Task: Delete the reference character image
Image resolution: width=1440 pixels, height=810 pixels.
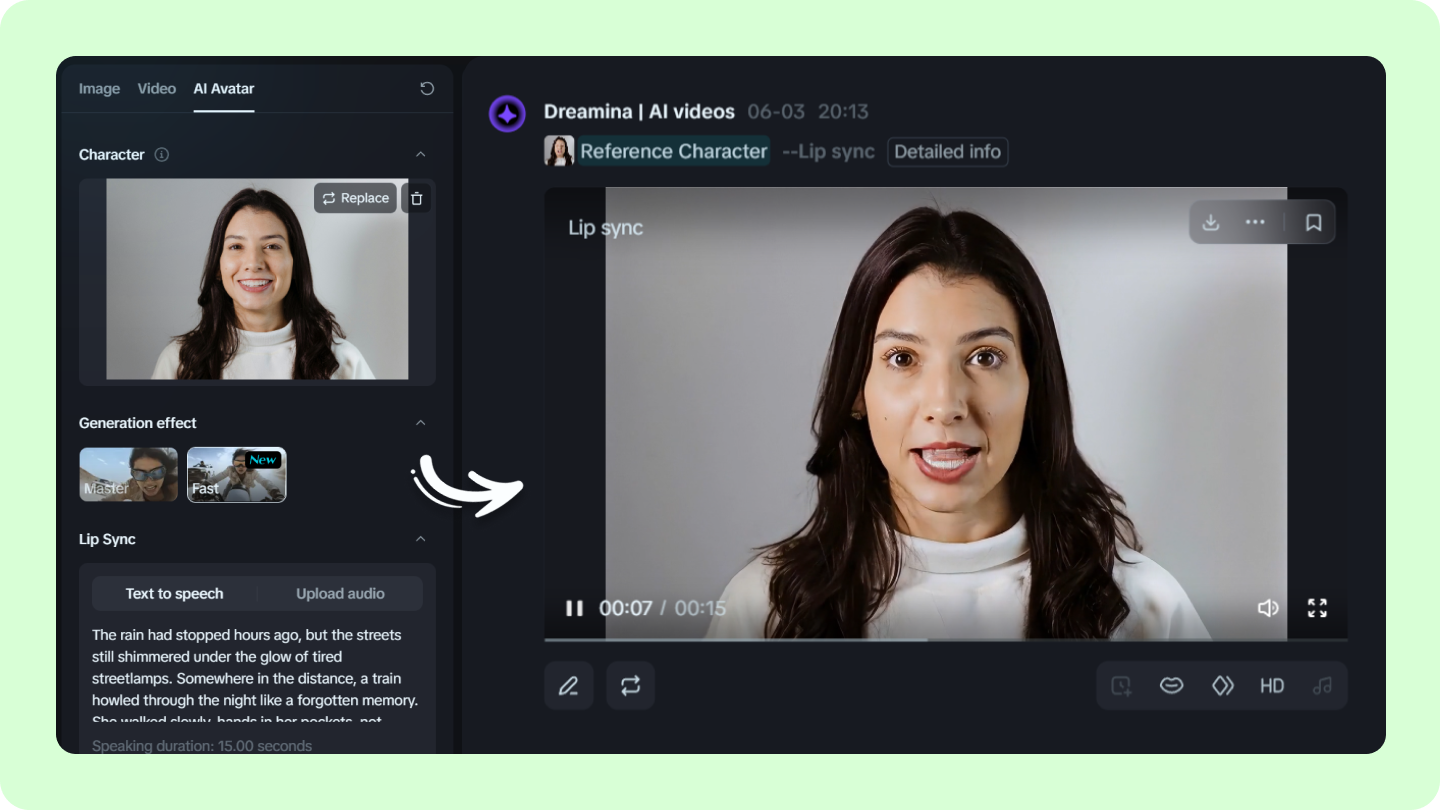Action: [x=416, y=198]
